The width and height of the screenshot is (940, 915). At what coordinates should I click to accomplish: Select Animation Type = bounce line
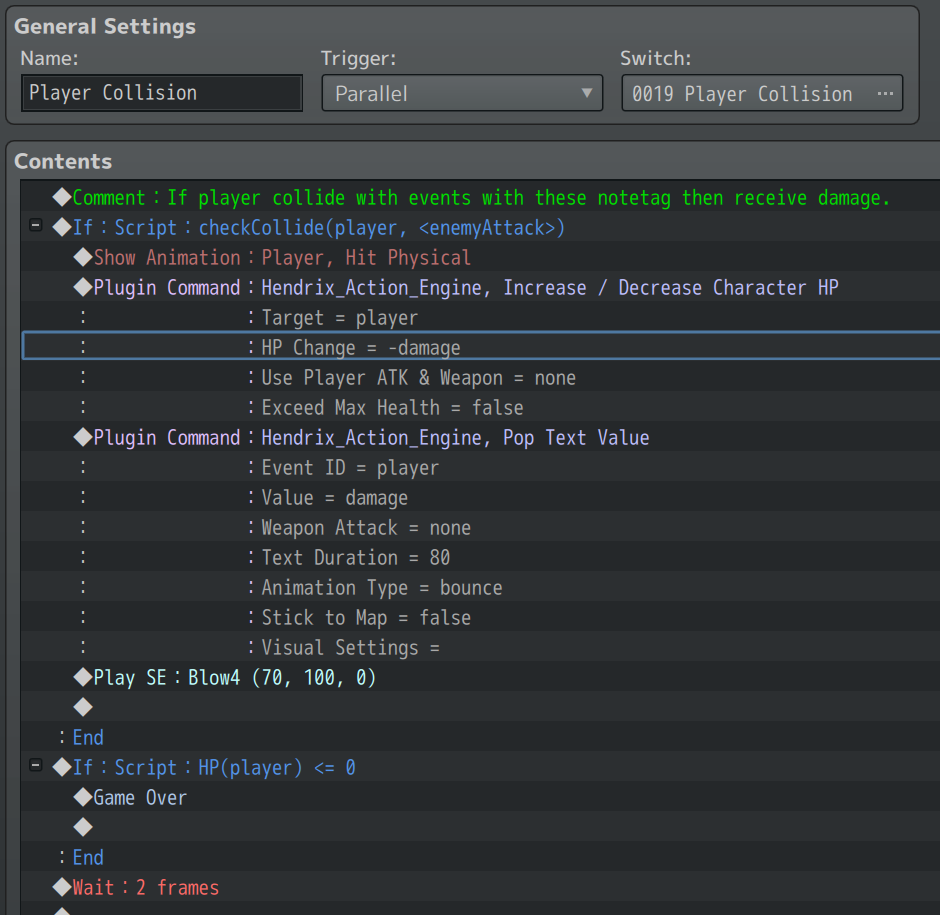click(x=480, y=587)
